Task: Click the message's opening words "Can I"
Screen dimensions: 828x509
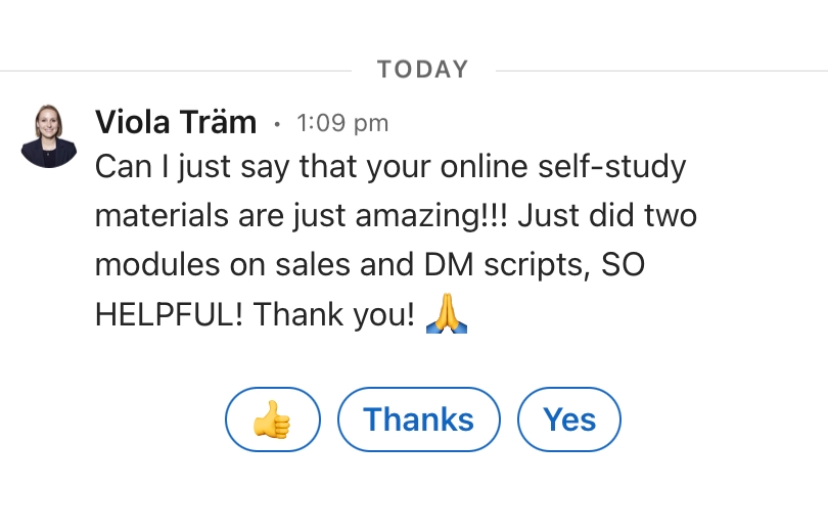Action: coord(135,166)
